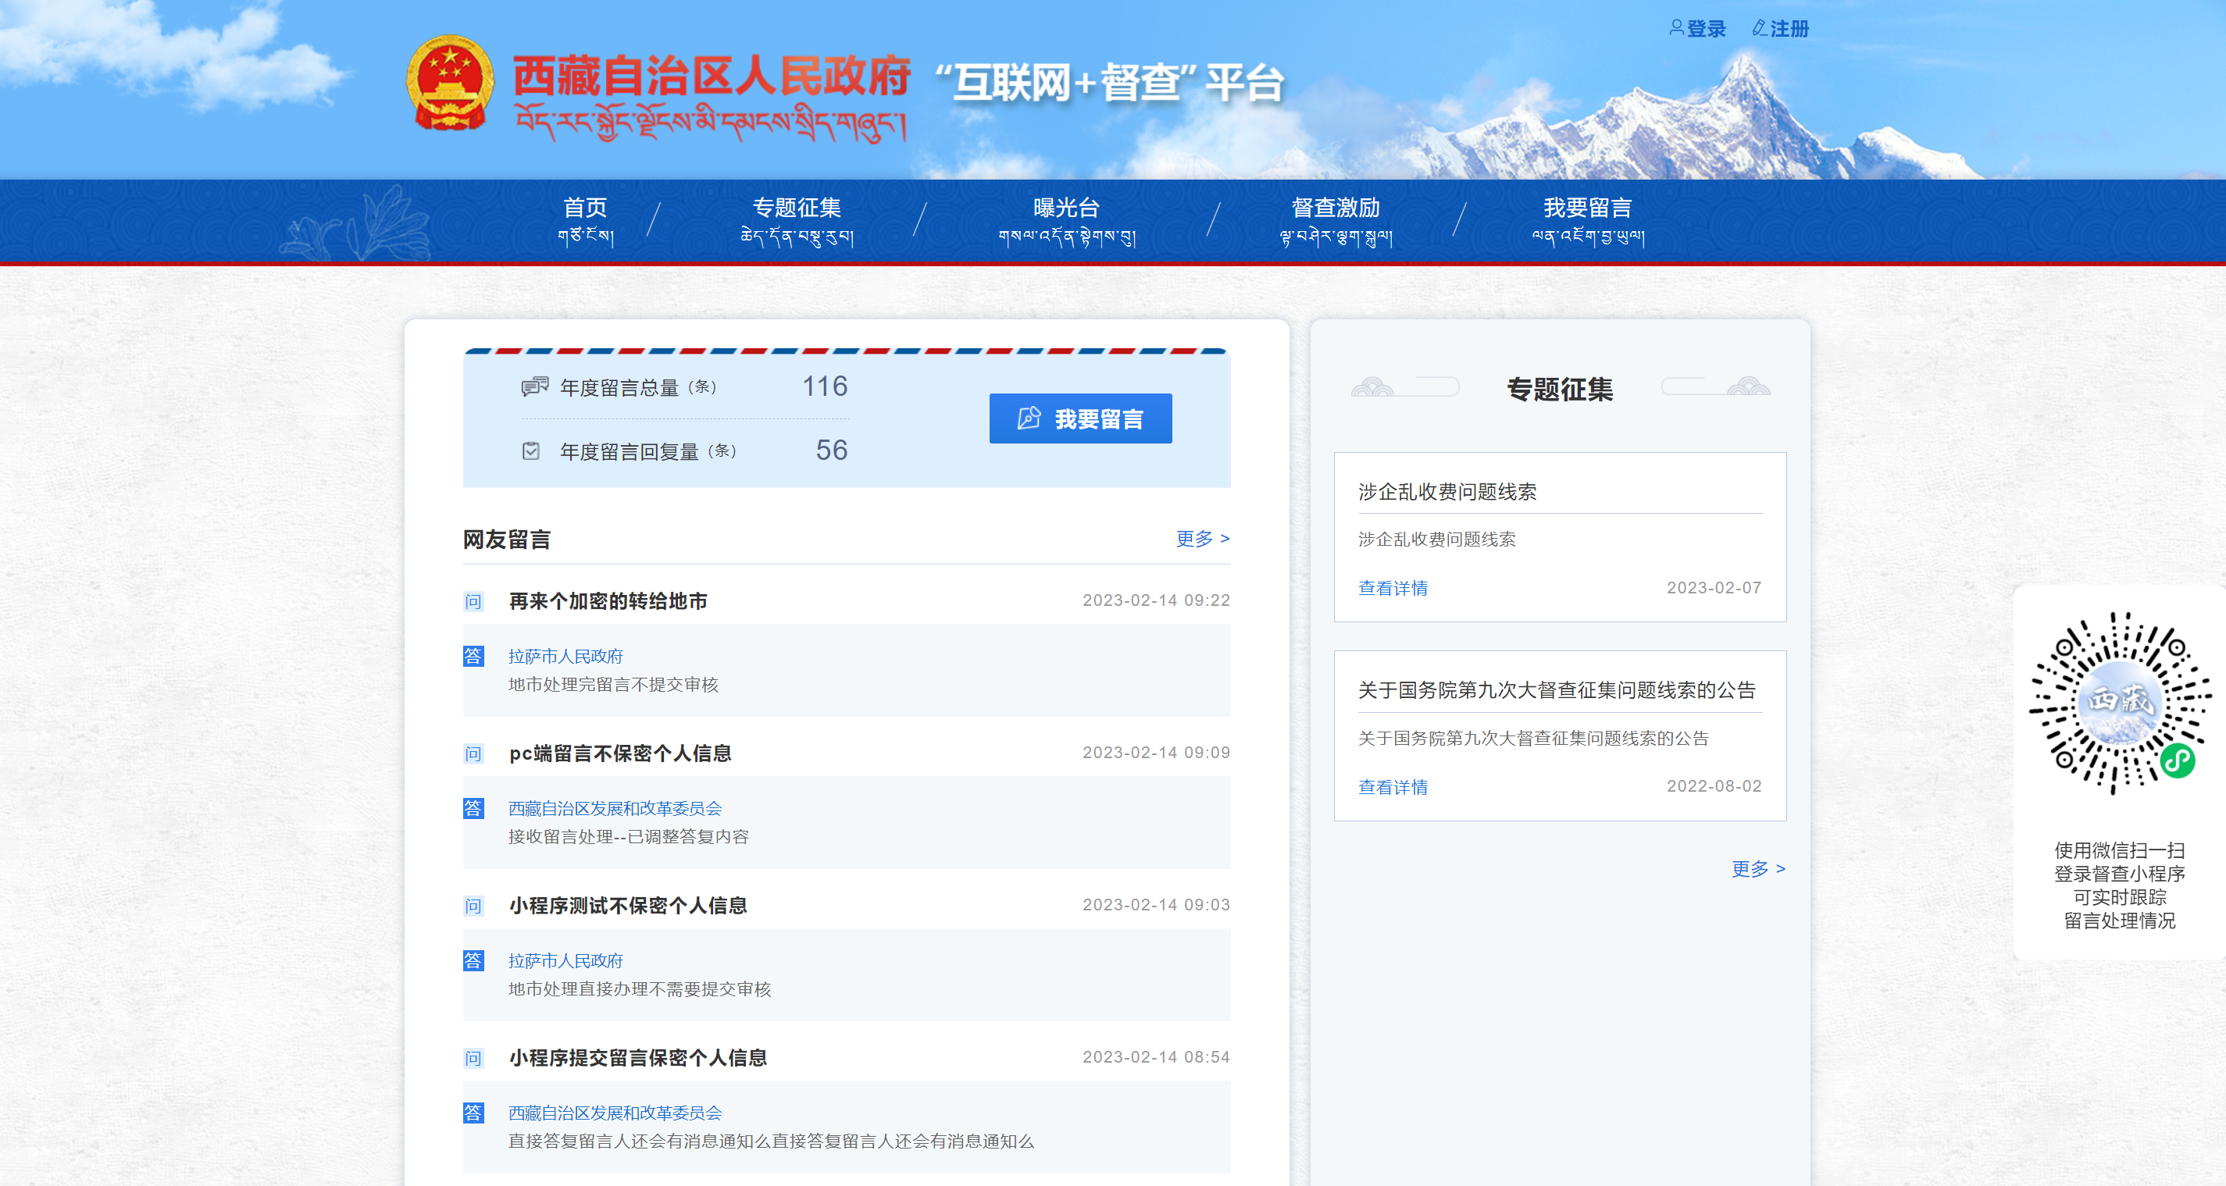Expand 更多 under 专题征集 panel
Screen dimensions: 2226x1186
pos(1757,868)
